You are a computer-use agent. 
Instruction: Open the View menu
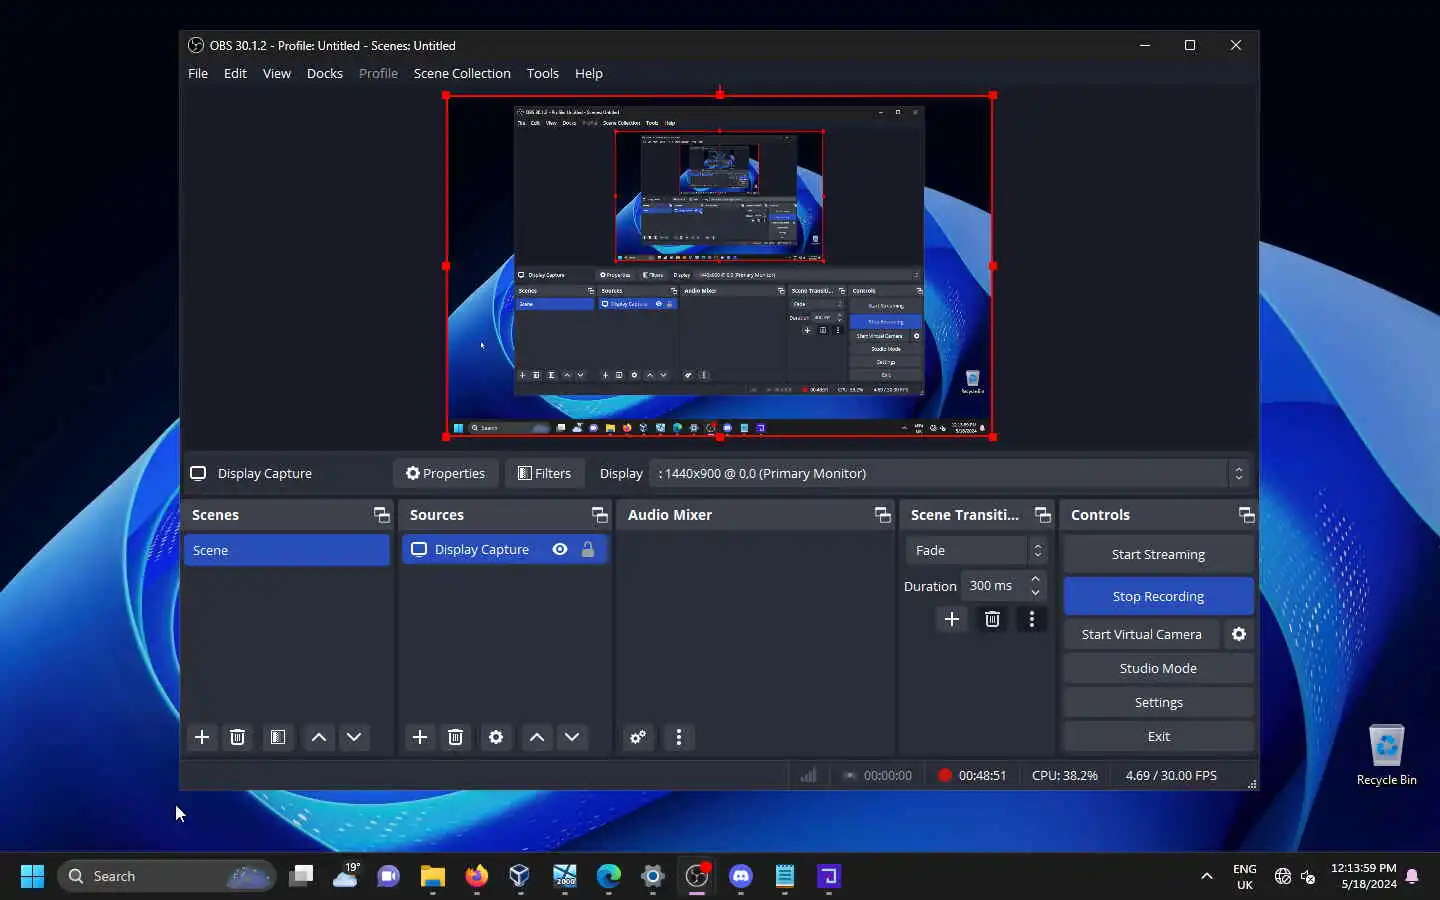pos(277,73)
